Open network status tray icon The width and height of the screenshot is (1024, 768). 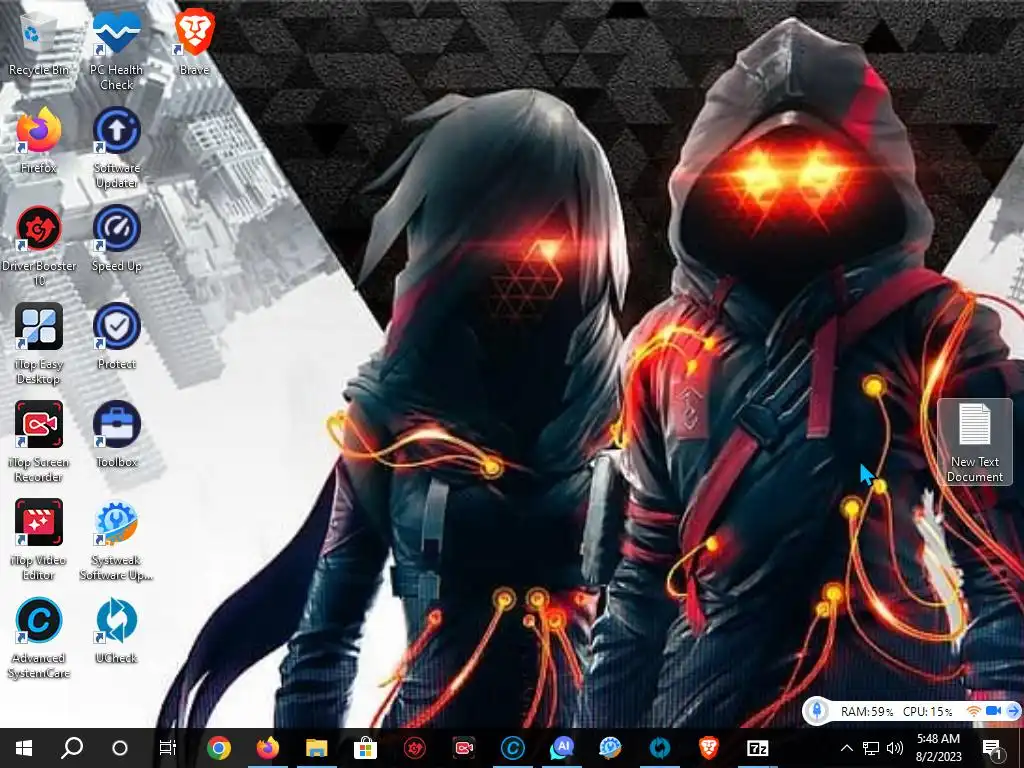pyautogui.click(x=871, y=748)
